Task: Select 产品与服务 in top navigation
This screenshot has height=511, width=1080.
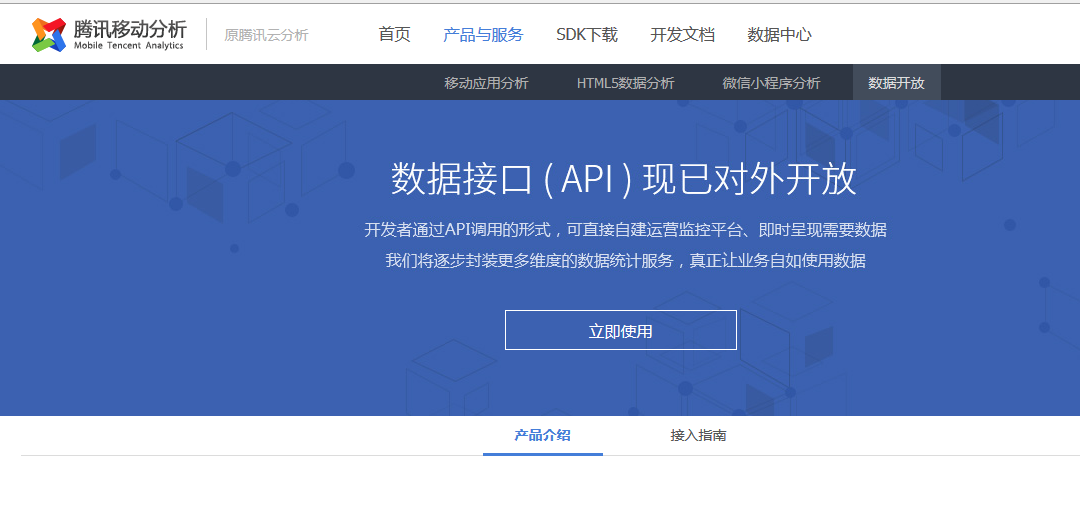Action: tap(483, 34)
